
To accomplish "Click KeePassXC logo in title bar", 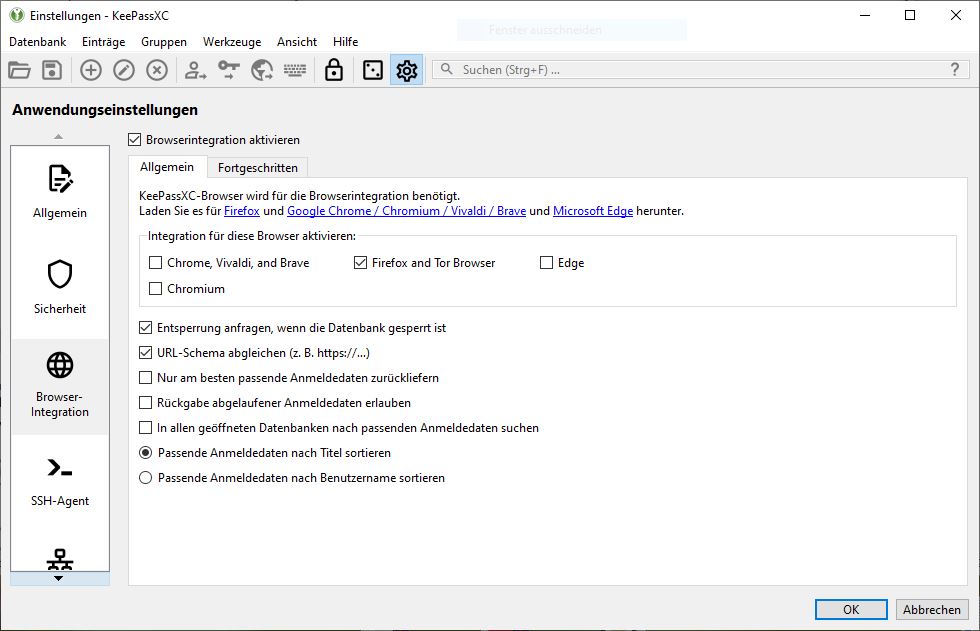I will (x=17, y=15).
